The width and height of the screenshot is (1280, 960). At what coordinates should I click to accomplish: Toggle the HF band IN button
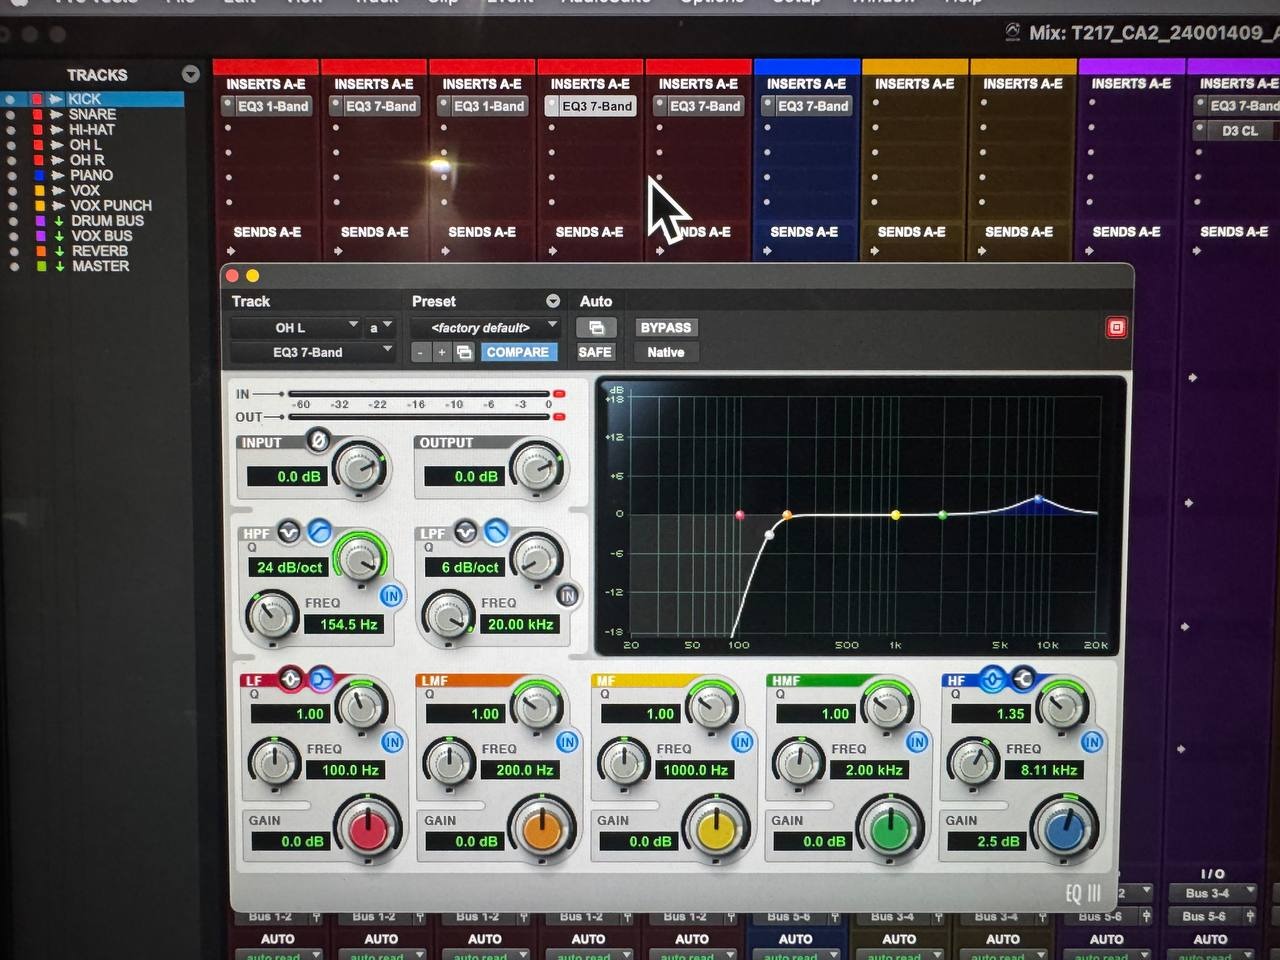(x=1091, y=742)
